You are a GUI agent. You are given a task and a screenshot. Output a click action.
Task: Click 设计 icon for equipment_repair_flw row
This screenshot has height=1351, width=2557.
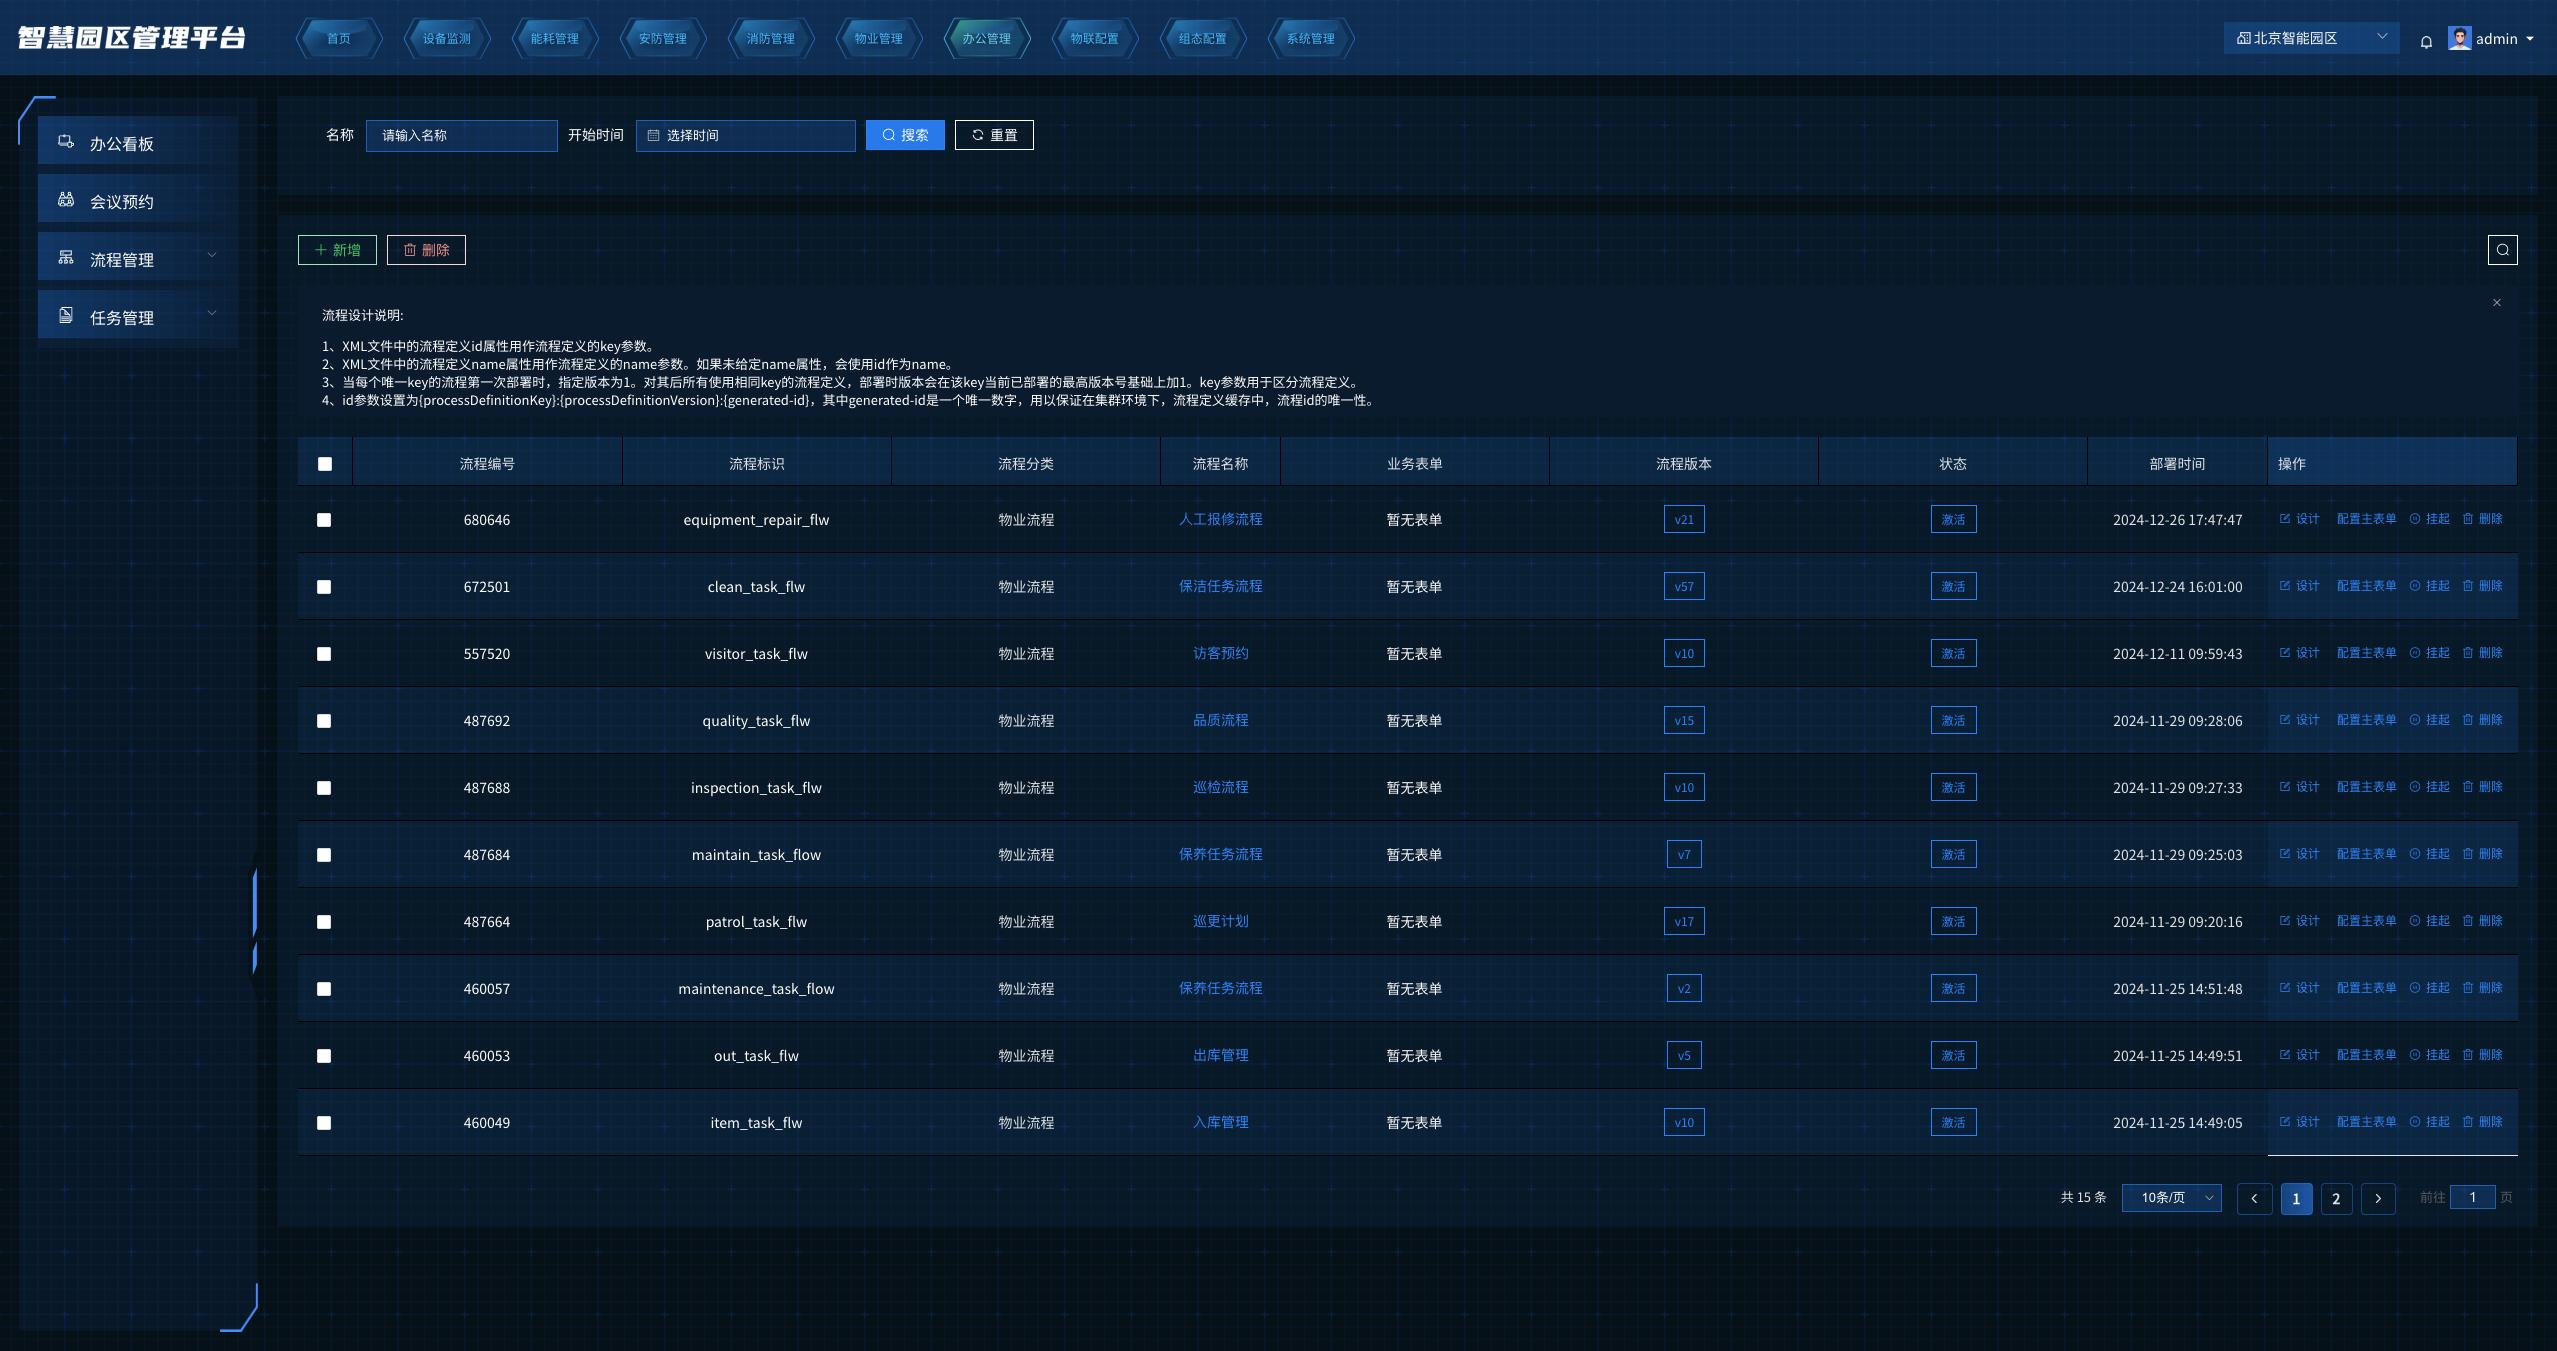point(2285,519)
